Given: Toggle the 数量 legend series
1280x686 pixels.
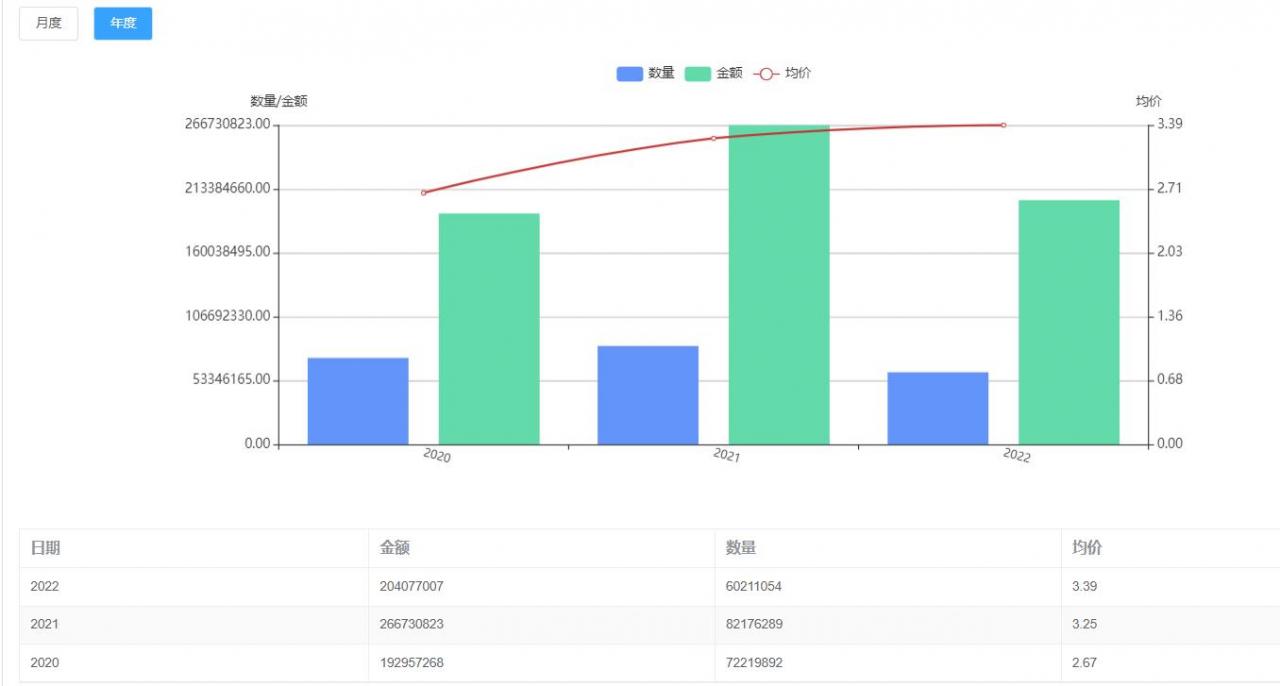Looking at the screenshot, I should (x=661, y=73).
